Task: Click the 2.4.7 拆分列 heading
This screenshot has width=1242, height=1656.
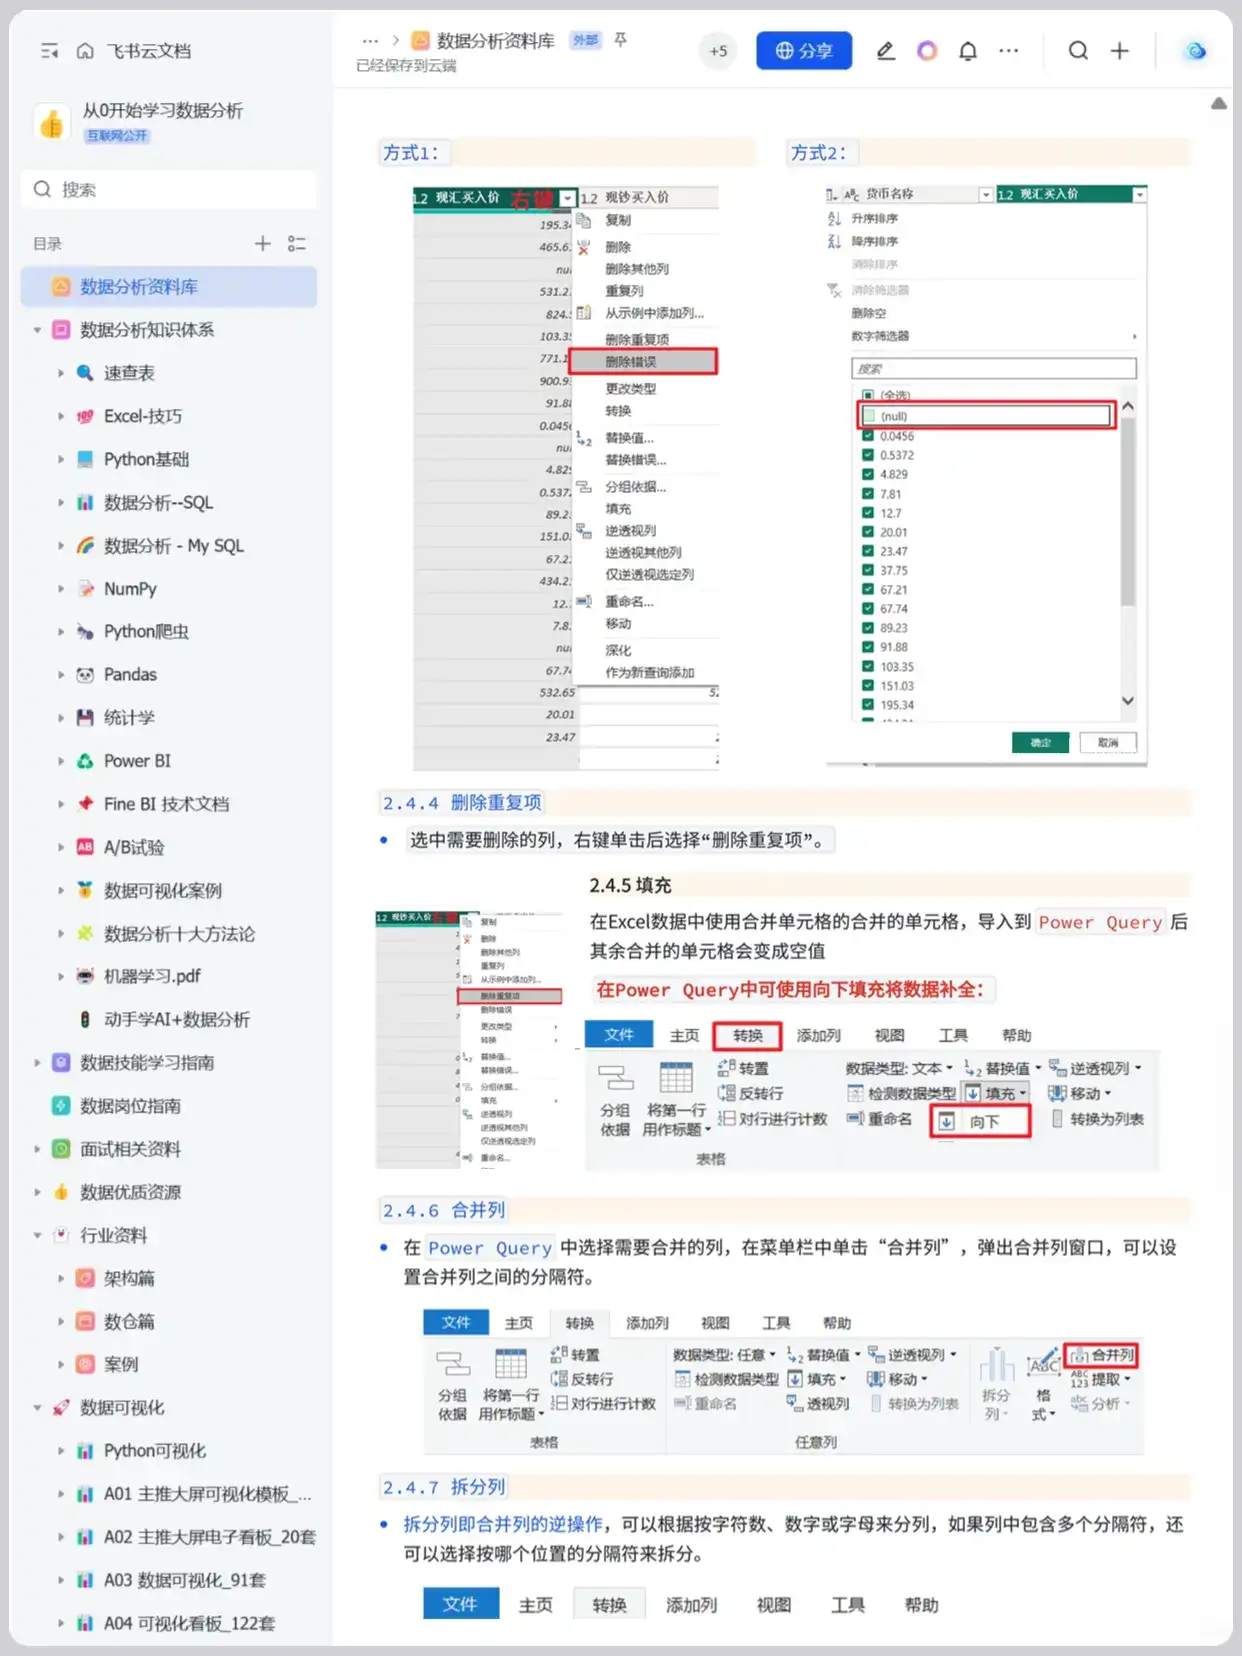Action: (444, 1487)
